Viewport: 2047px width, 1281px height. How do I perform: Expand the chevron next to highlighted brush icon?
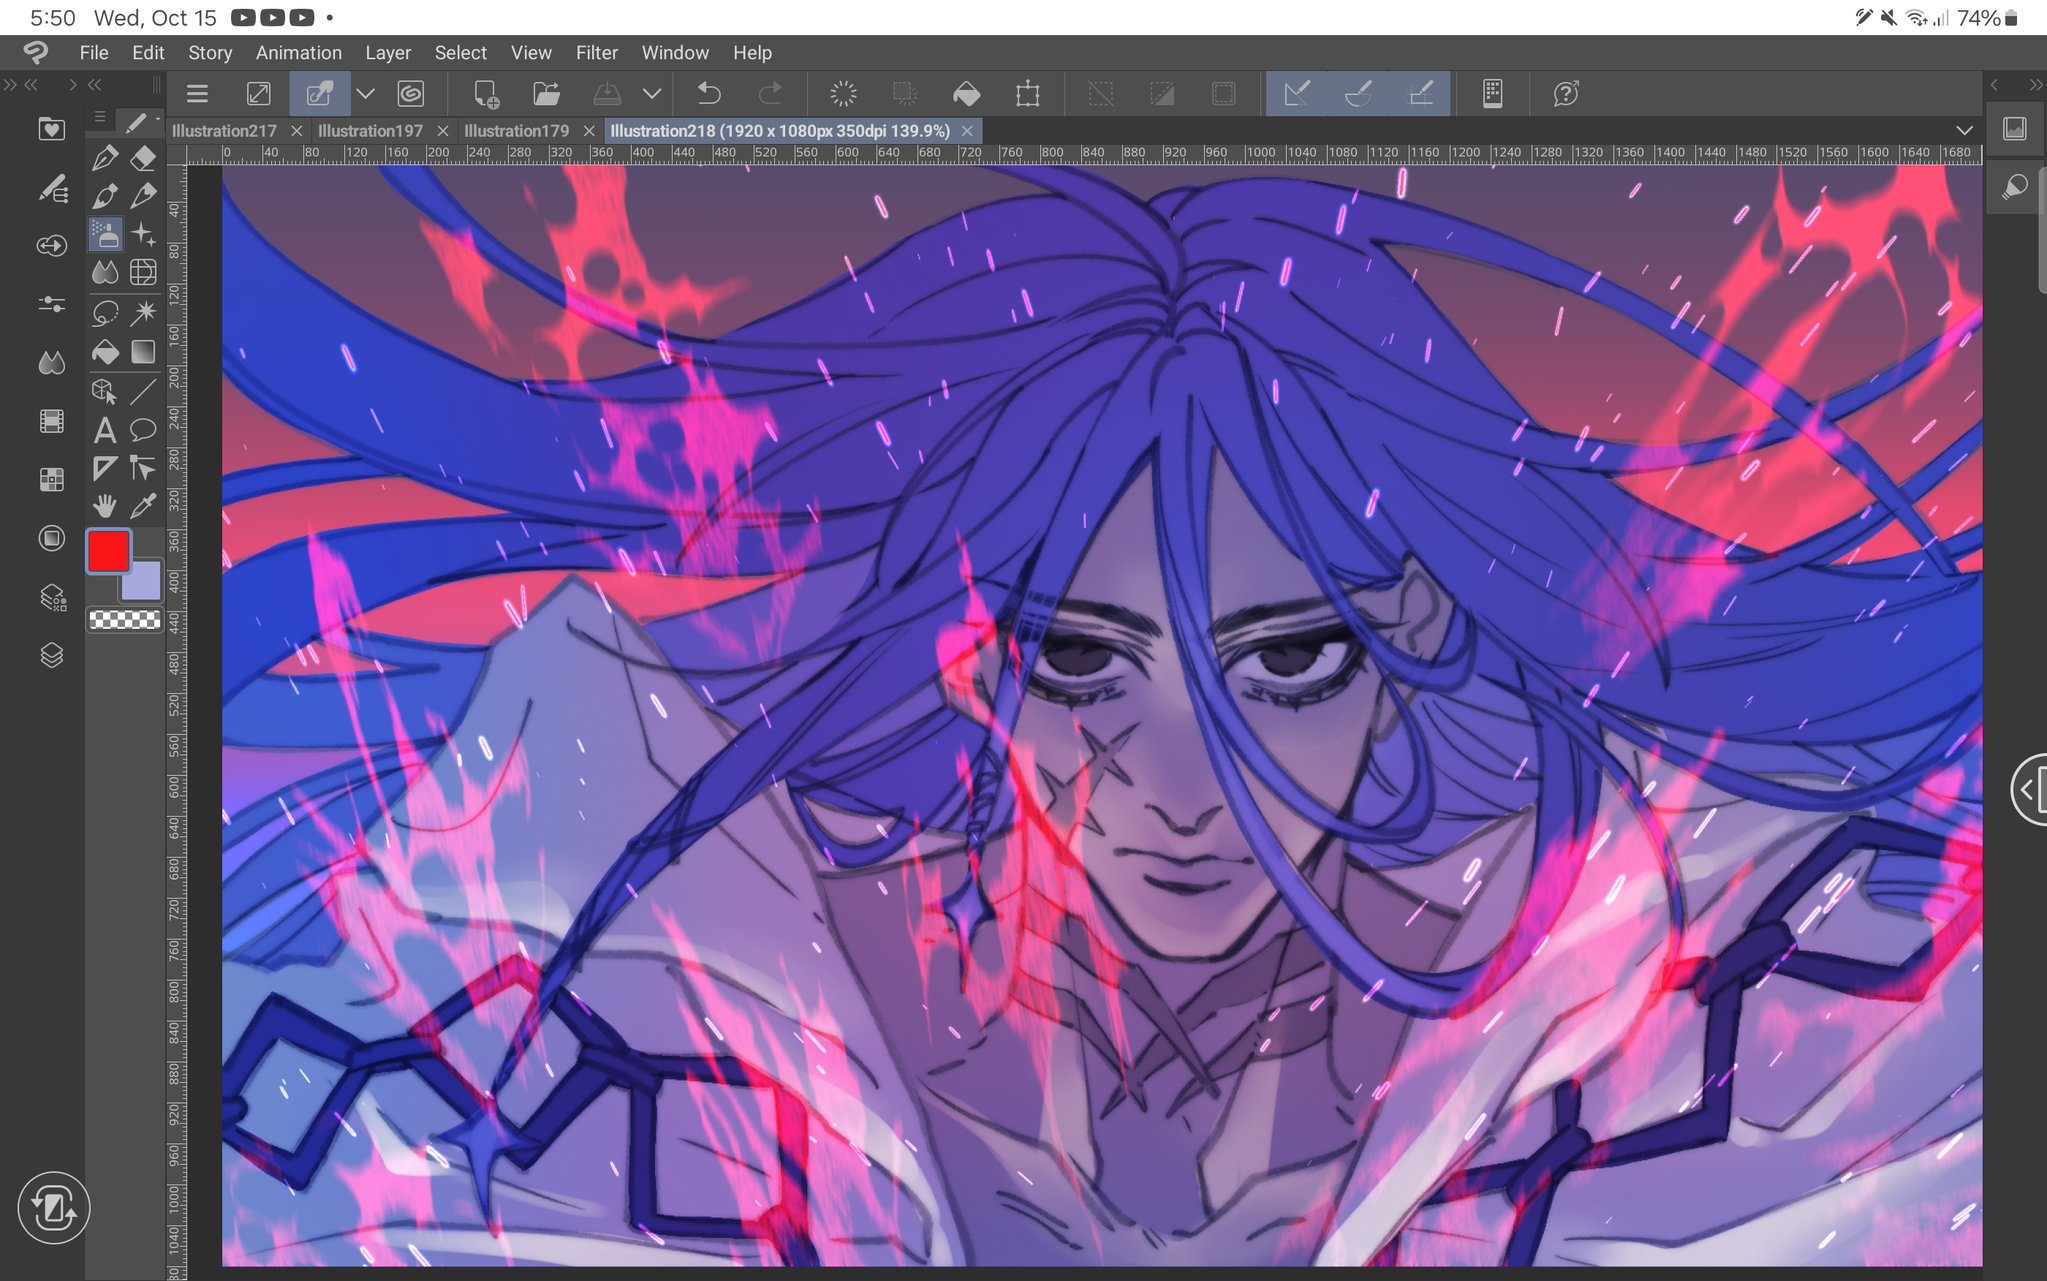[365, 94]
